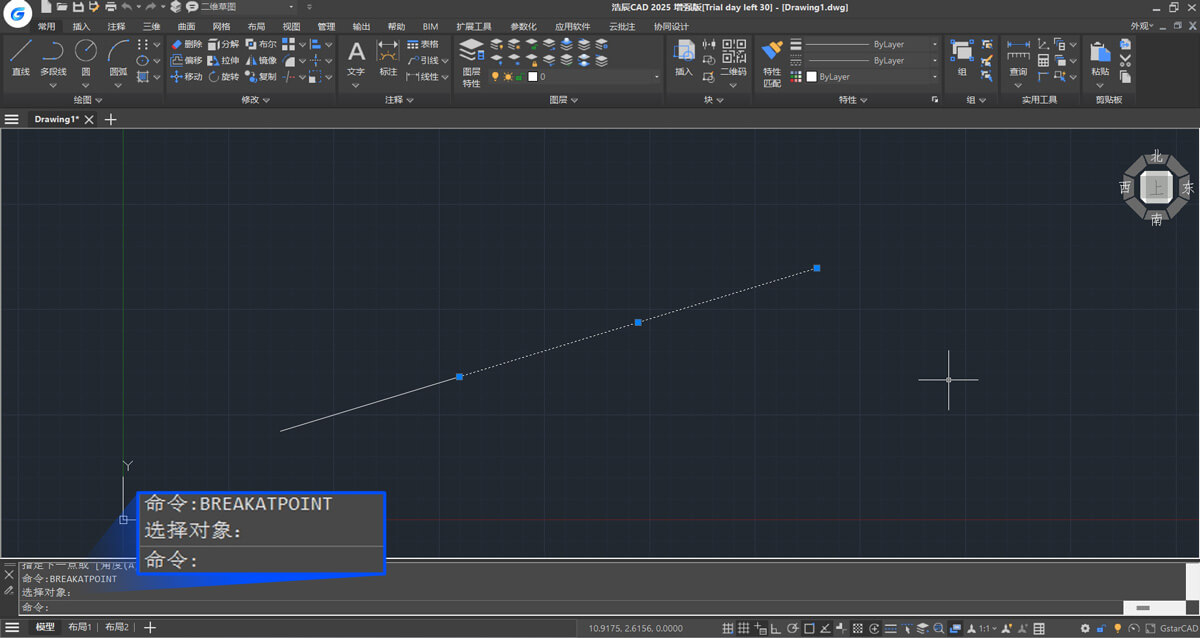Click the Save icon in quick access toolbar

pos(78,7)
